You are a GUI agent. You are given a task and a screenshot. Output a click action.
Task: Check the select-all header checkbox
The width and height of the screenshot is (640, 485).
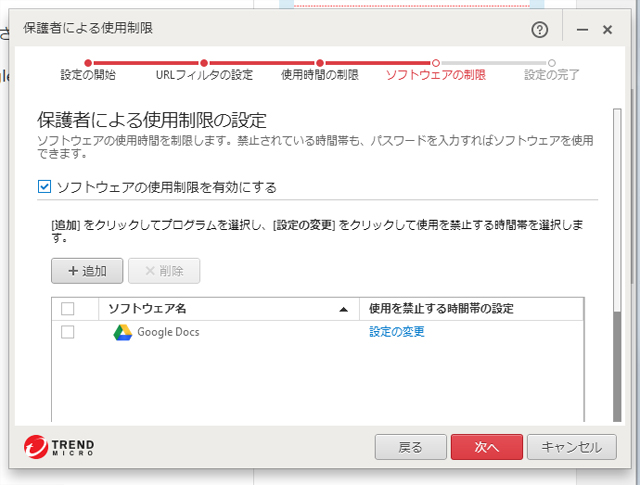(x=68, y=308)
